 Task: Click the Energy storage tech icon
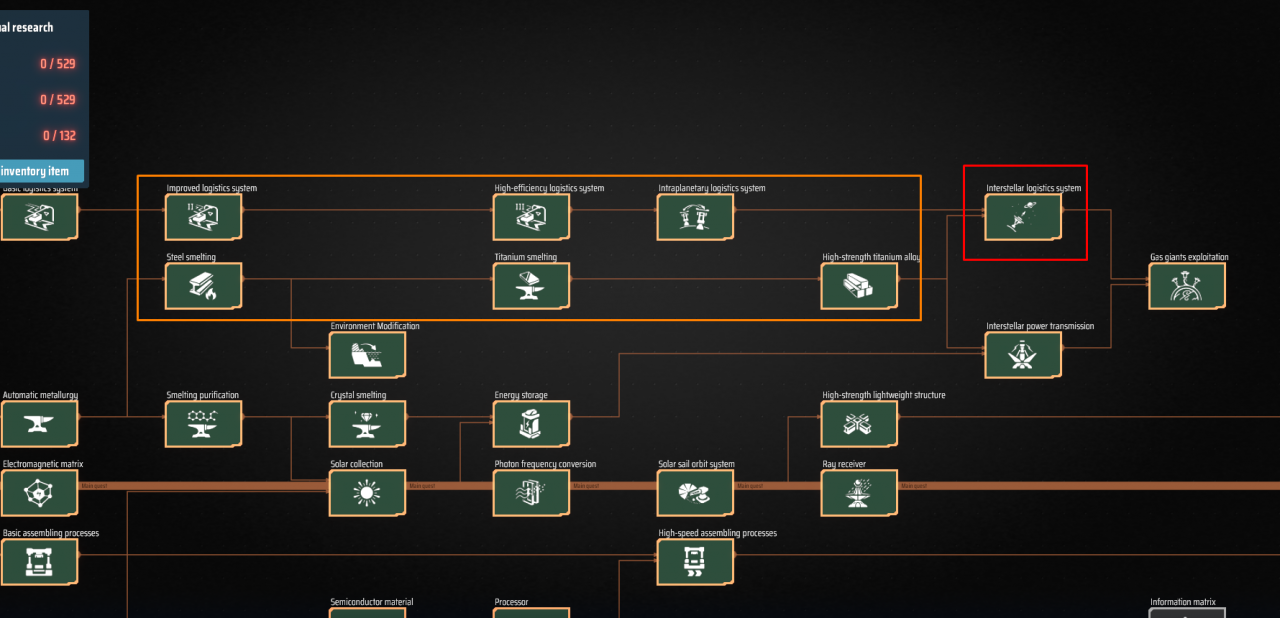click(531, 424)
